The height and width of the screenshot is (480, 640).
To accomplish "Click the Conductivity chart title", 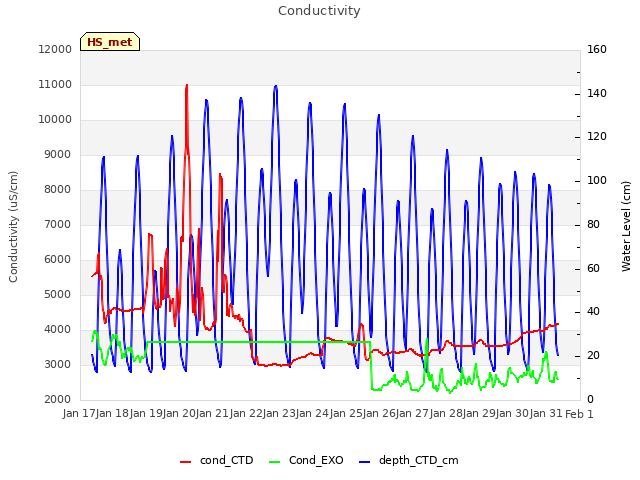I will (x=319, y=10).
